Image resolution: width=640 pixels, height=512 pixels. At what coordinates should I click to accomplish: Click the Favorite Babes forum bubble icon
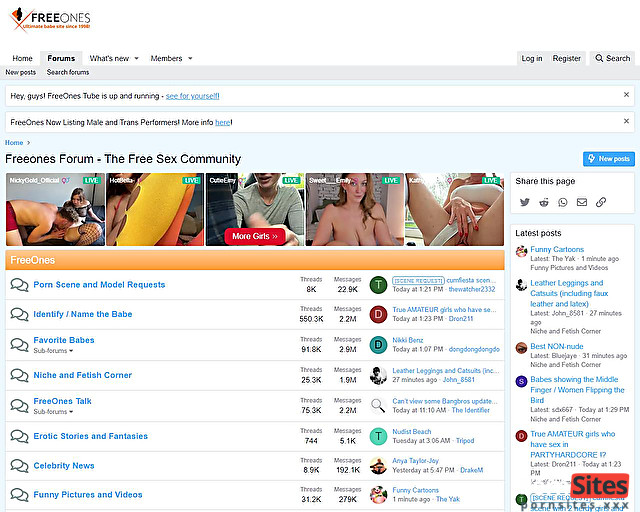[19, 345]
